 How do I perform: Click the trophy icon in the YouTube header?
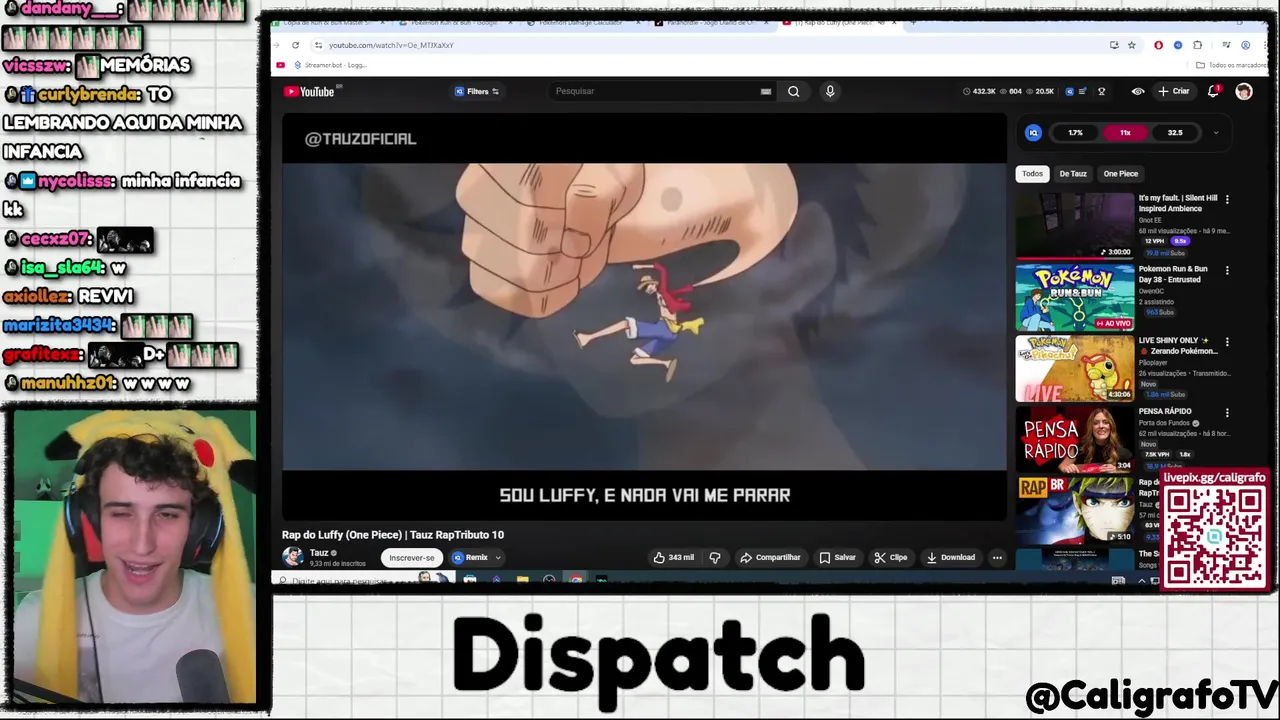click(1102, 91)
